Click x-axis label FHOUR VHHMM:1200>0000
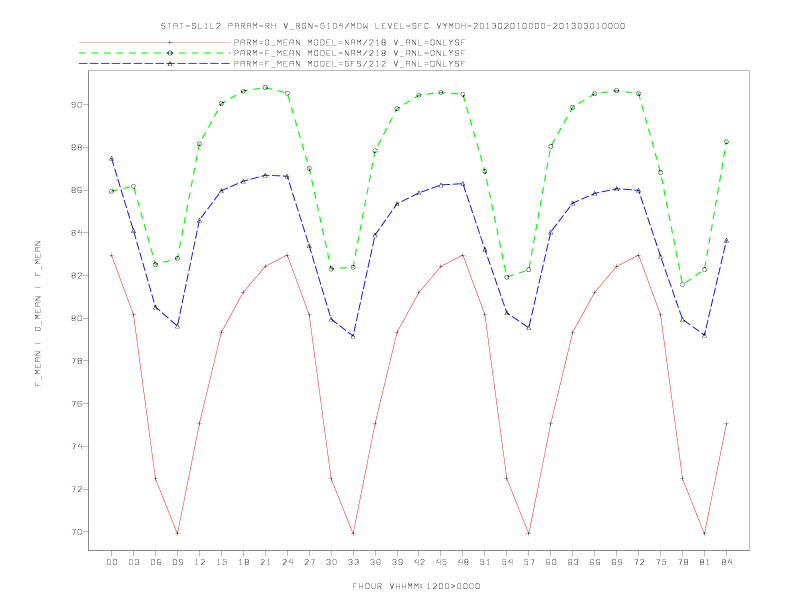Image resolution: width=792 pixels, height=612 pixels. pyautogui.click(x=416, y=586)
